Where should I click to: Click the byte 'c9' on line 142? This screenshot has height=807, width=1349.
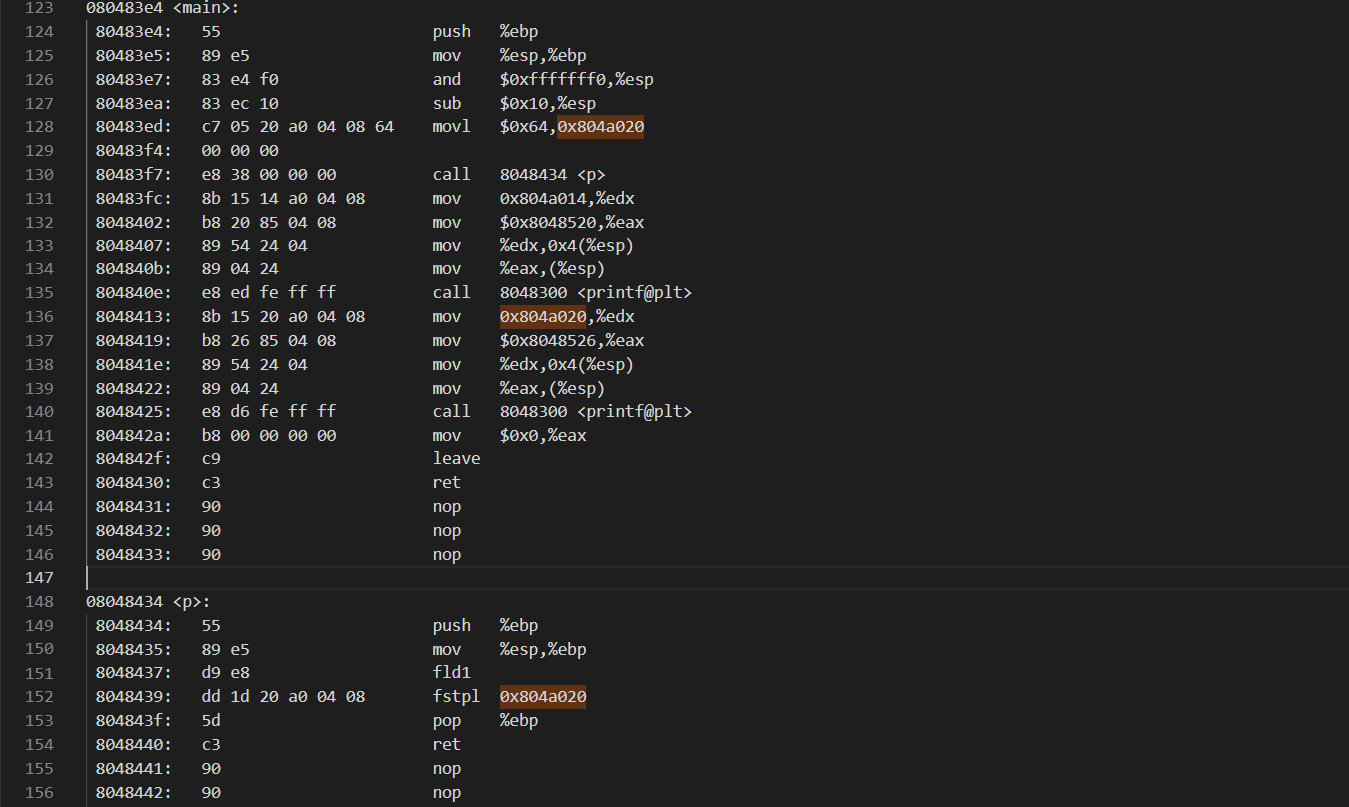[x=211, y=459]
